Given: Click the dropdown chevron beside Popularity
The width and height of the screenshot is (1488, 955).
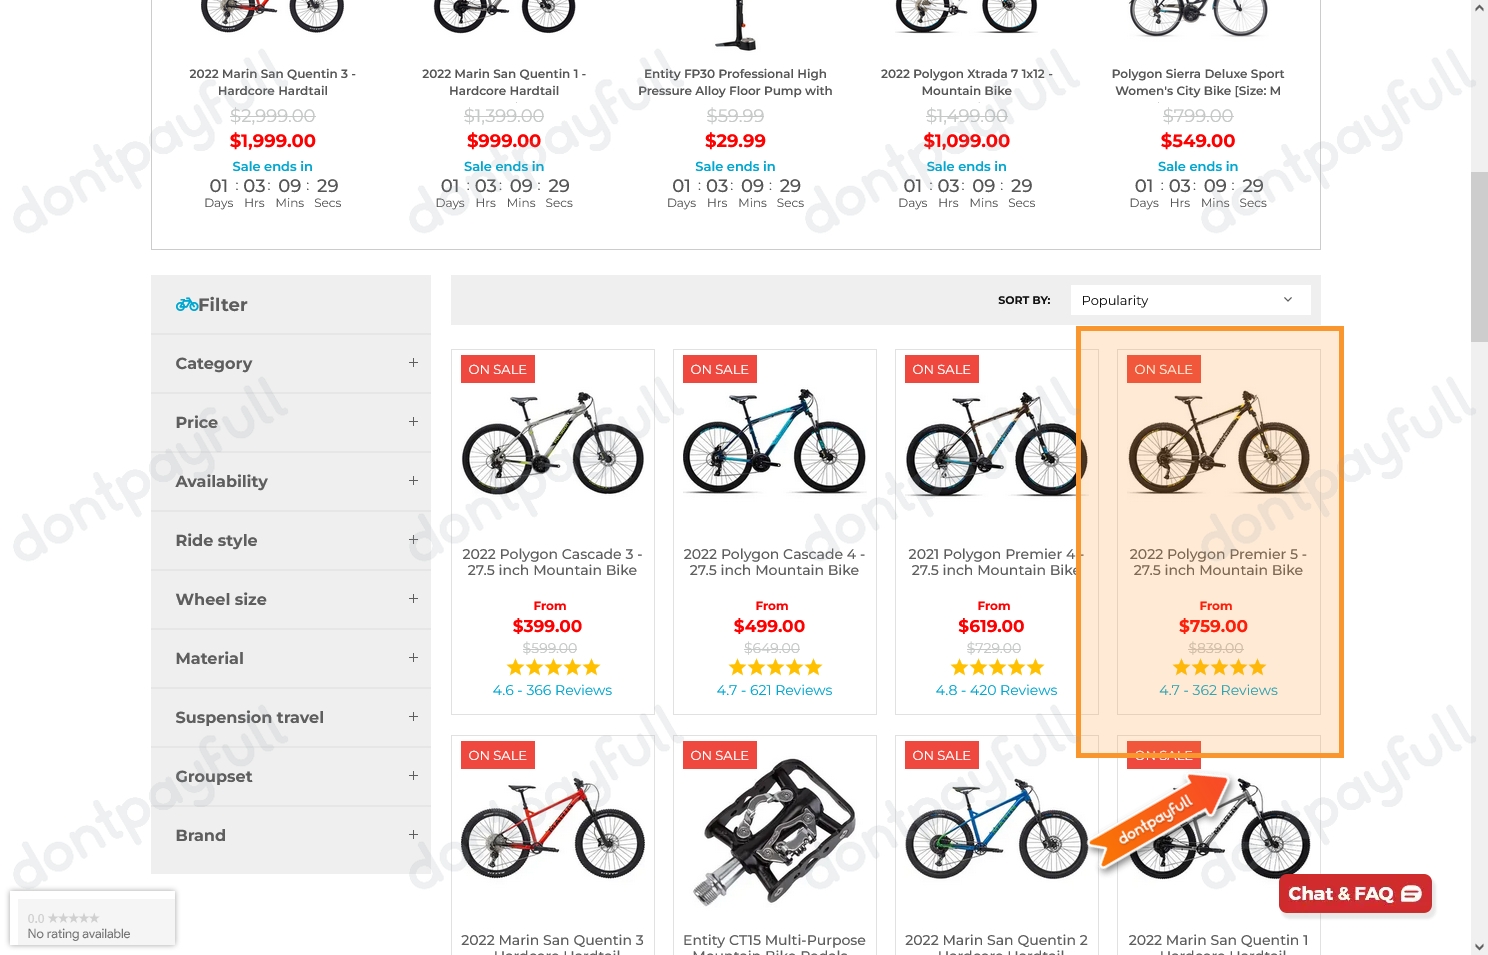Looking at the screenshot, I should pos(1288,299).
